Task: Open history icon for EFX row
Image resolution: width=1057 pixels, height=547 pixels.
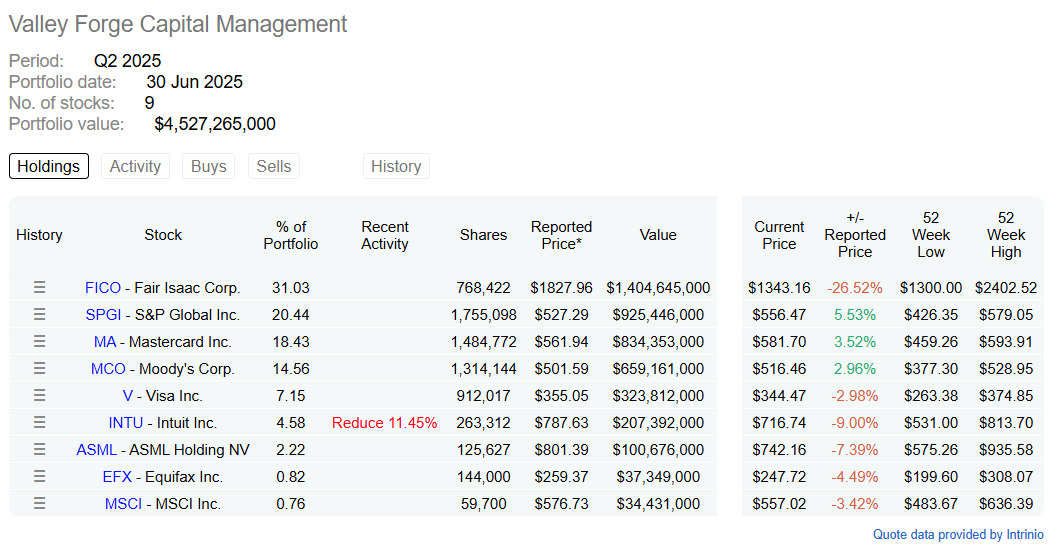Action: [40, 476]
